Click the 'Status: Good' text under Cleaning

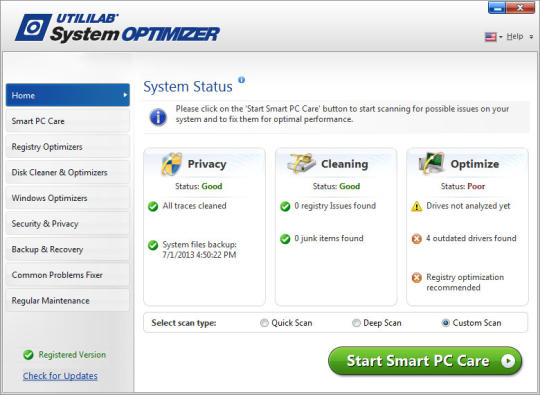coord(336,186)
